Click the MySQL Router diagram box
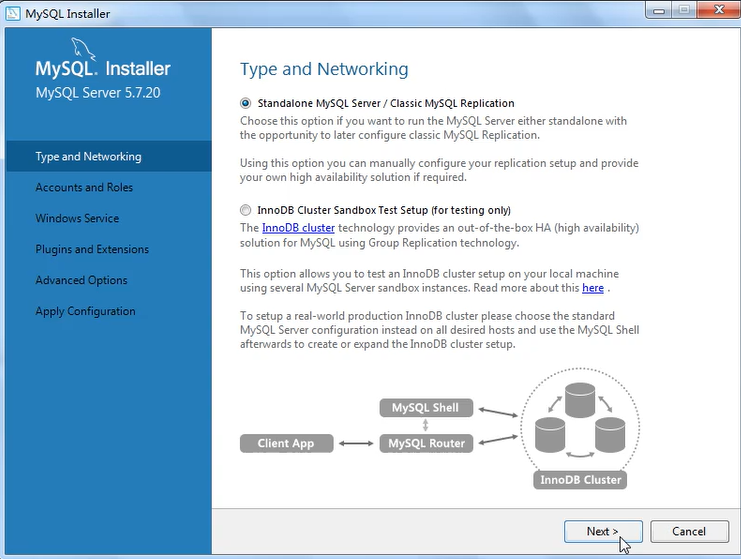Screen dimensions: 741x559 tap(426, 443)
